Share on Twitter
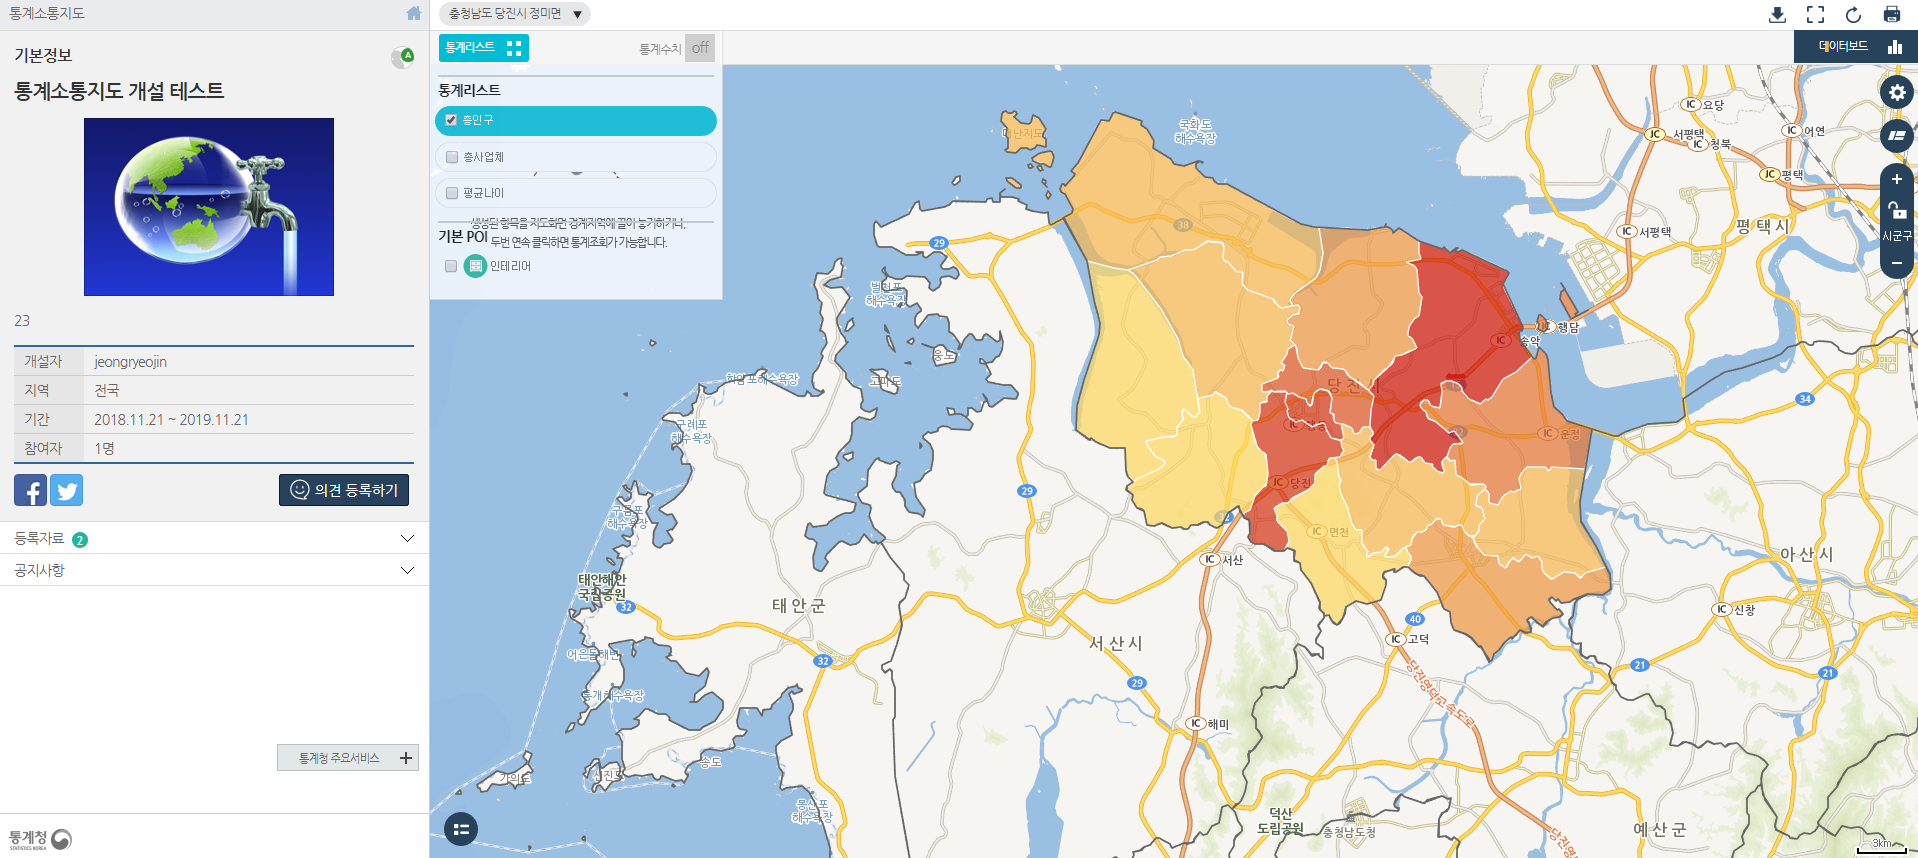The height and width of the screenshot is (858, 1918). 67,490
